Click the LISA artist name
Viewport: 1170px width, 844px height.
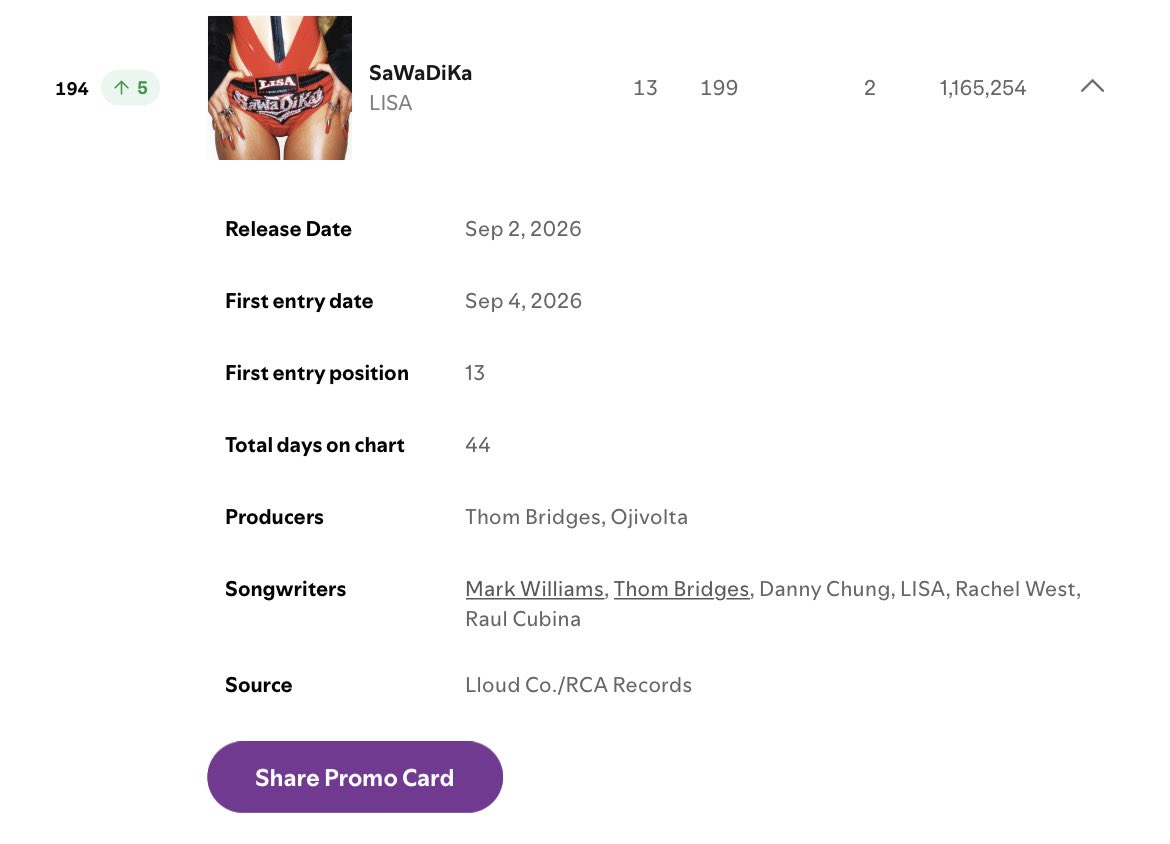[390, 103]
